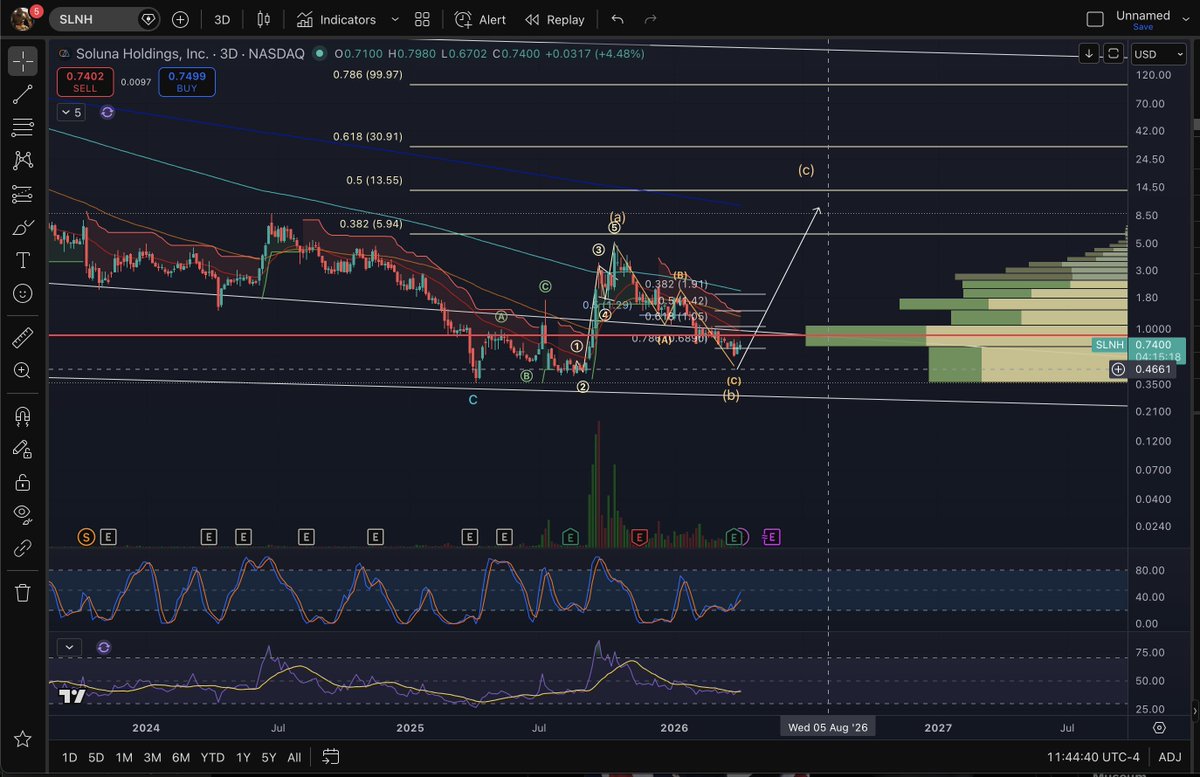Click the Wed 05 Aug '26 date label

pyautogui.click(x=827, y=727)
